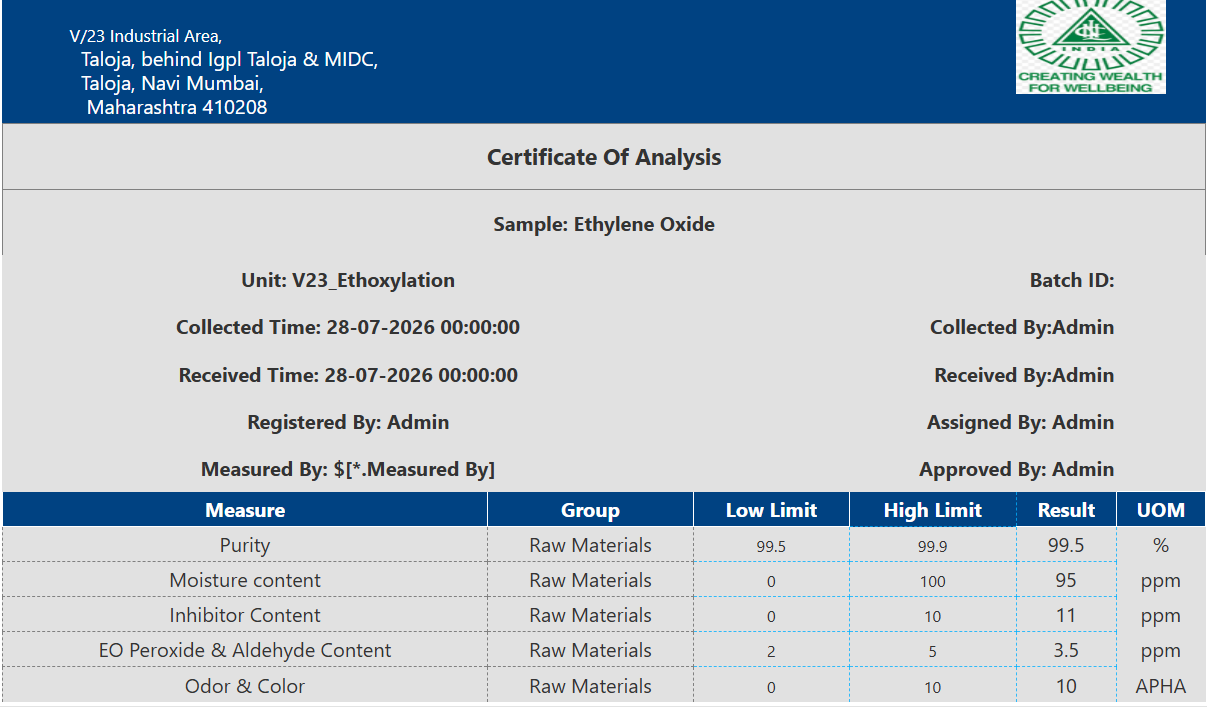Click the Sample: Ethylene Oxide title
This screenshot has width=1207, height=707.
604,224
